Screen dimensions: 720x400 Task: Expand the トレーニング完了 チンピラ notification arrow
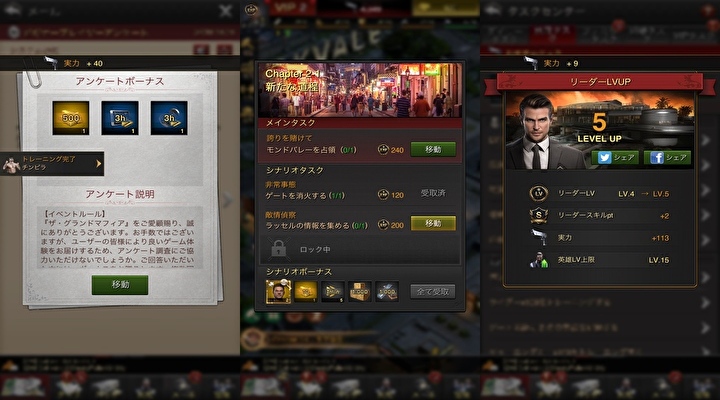pos(99,163)
